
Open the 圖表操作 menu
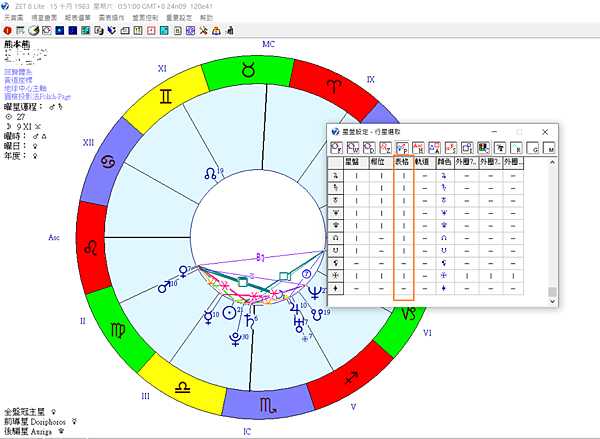pyautogui.click(x=111, y=18)
